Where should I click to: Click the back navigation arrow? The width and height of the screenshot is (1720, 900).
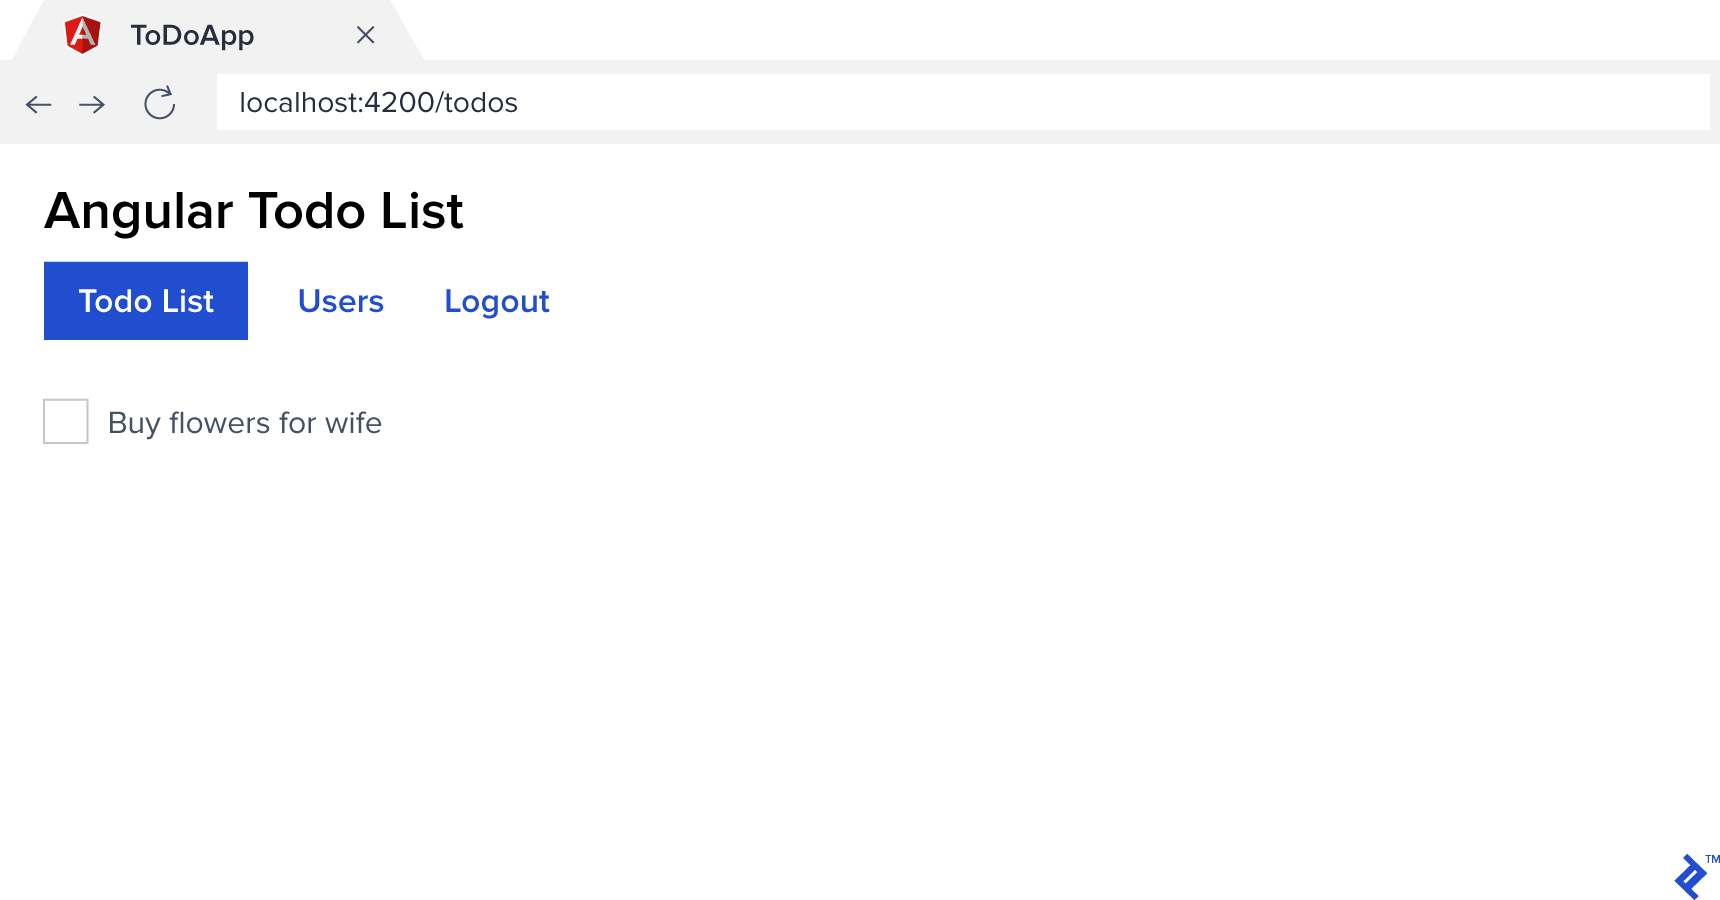[x=38, y=103]
